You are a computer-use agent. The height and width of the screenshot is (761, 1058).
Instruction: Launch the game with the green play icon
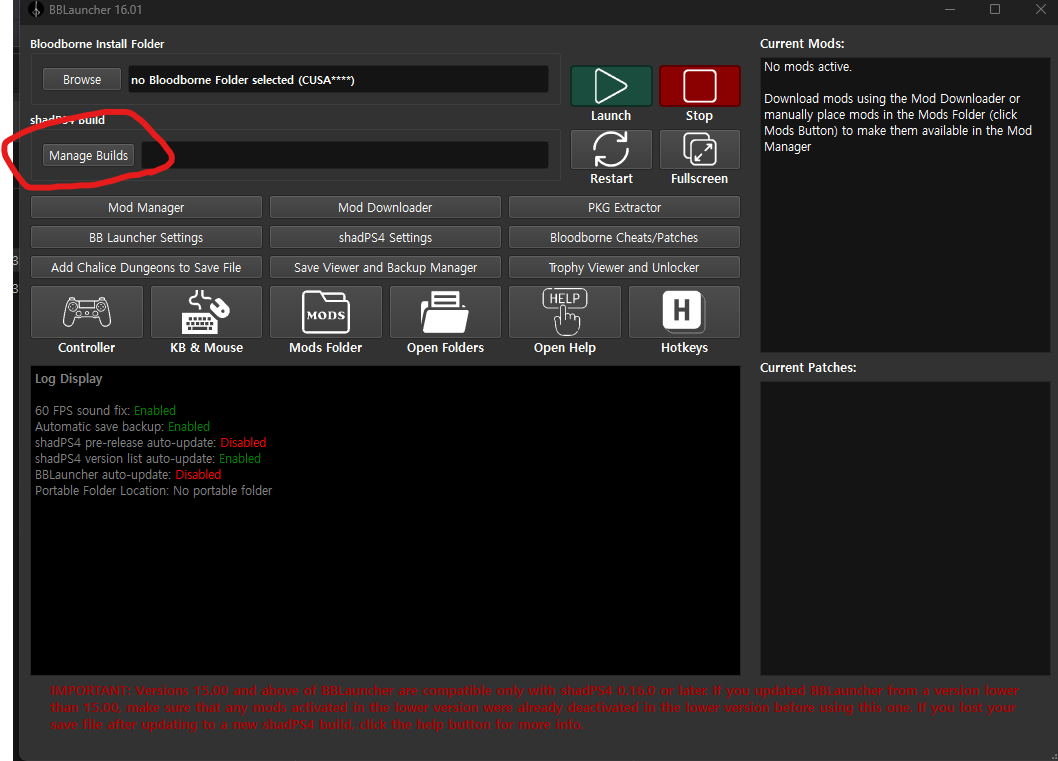point(611,86)
